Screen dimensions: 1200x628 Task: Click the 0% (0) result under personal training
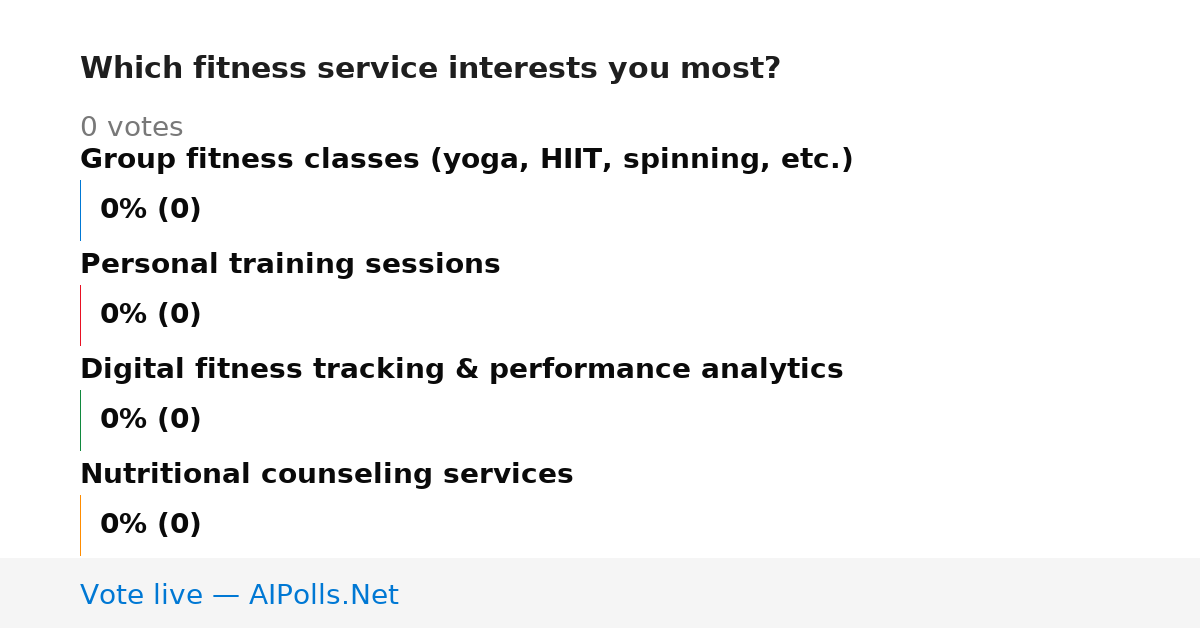[x=150, y=315]
